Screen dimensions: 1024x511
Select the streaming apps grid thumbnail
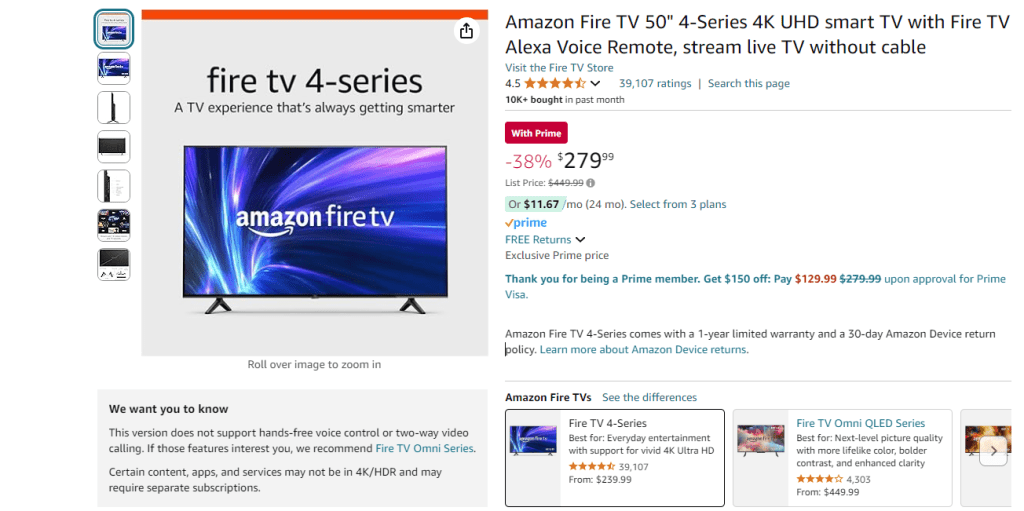tap(113, 225)
